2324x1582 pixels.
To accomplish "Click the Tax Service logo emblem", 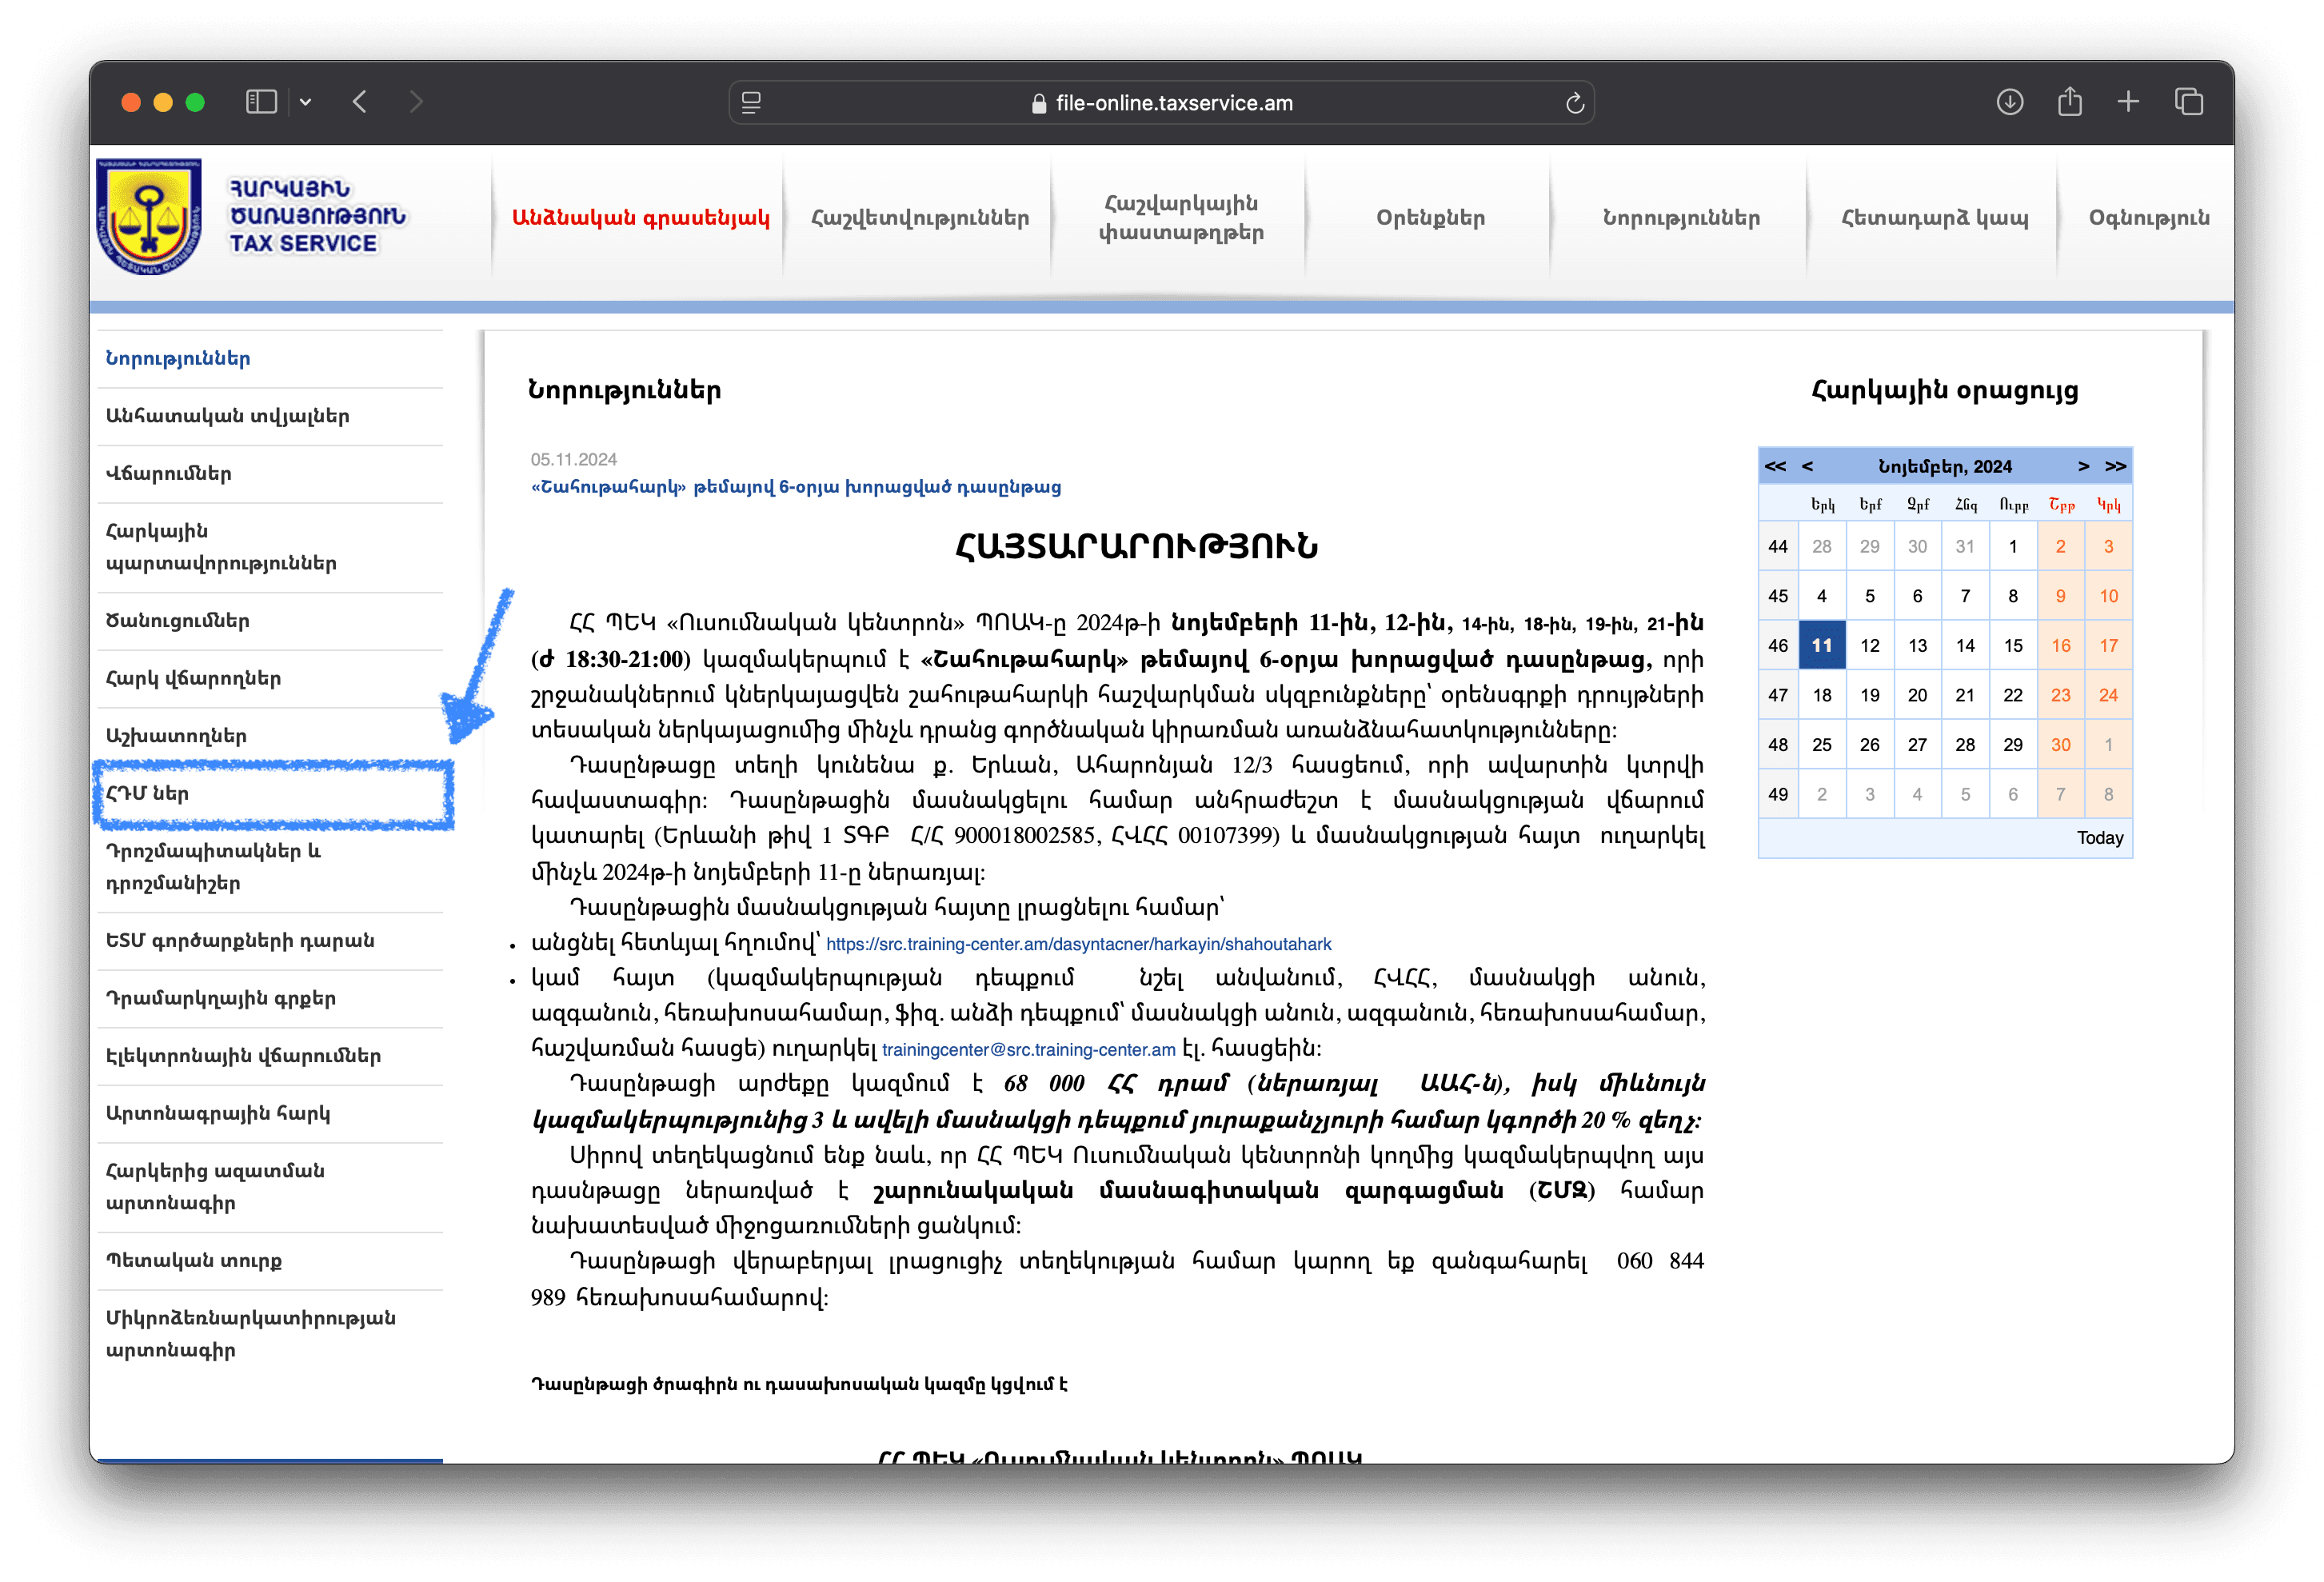I will [x=149, y=217].
